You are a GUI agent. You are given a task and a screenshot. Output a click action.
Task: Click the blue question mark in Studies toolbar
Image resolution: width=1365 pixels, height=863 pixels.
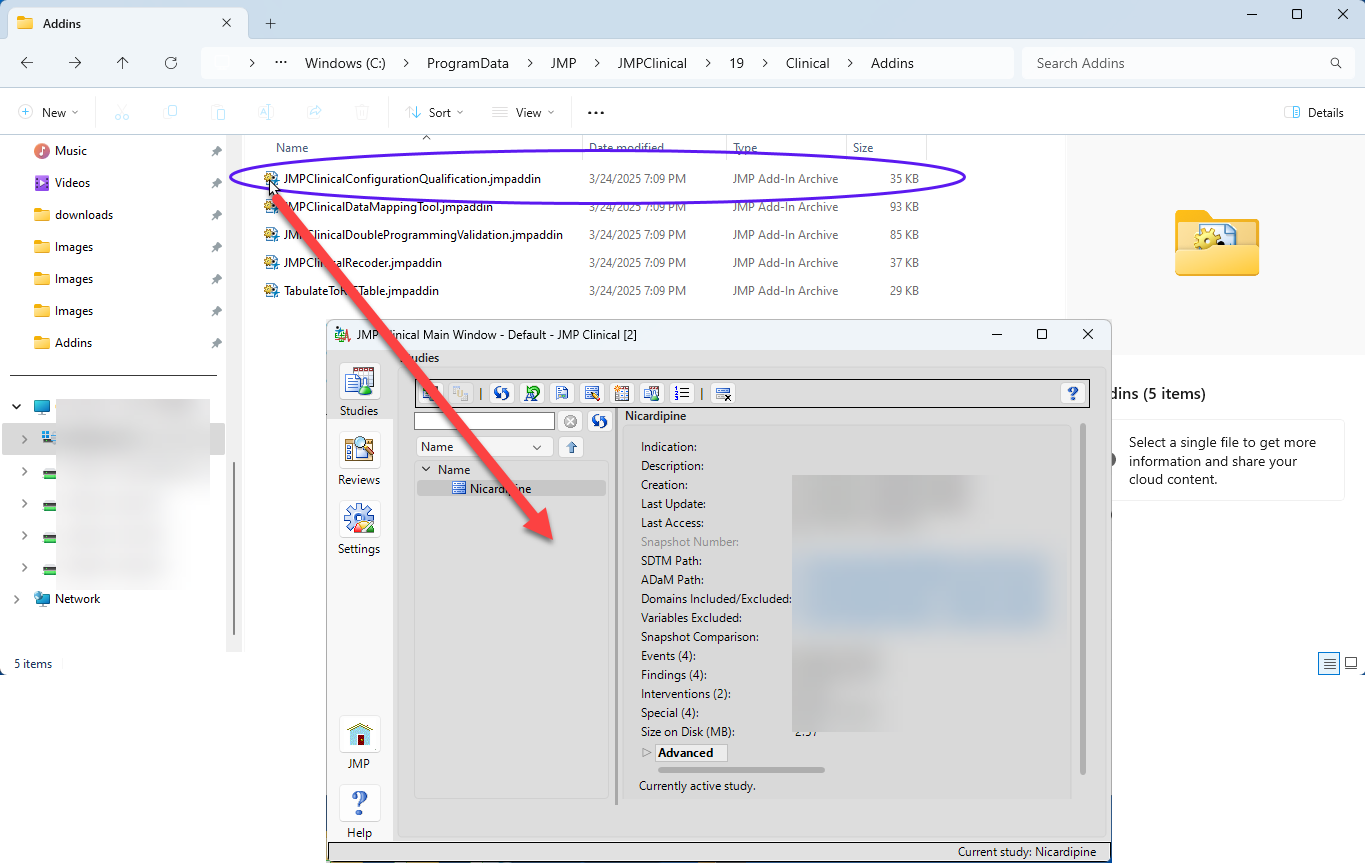pyautogui.click(x=1073, y=393)
